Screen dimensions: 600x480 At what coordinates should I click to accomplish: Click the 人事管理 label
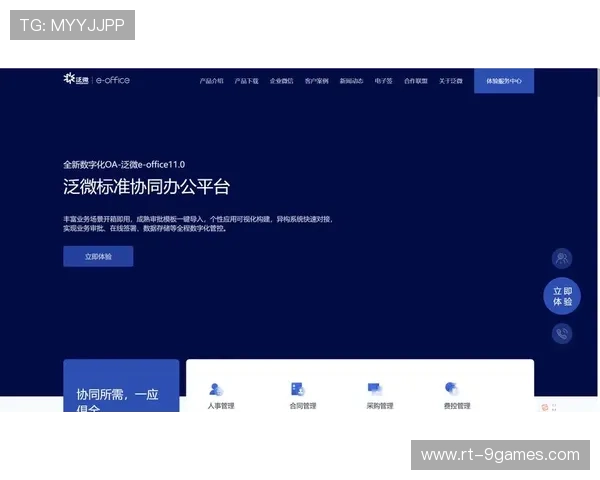221,406
